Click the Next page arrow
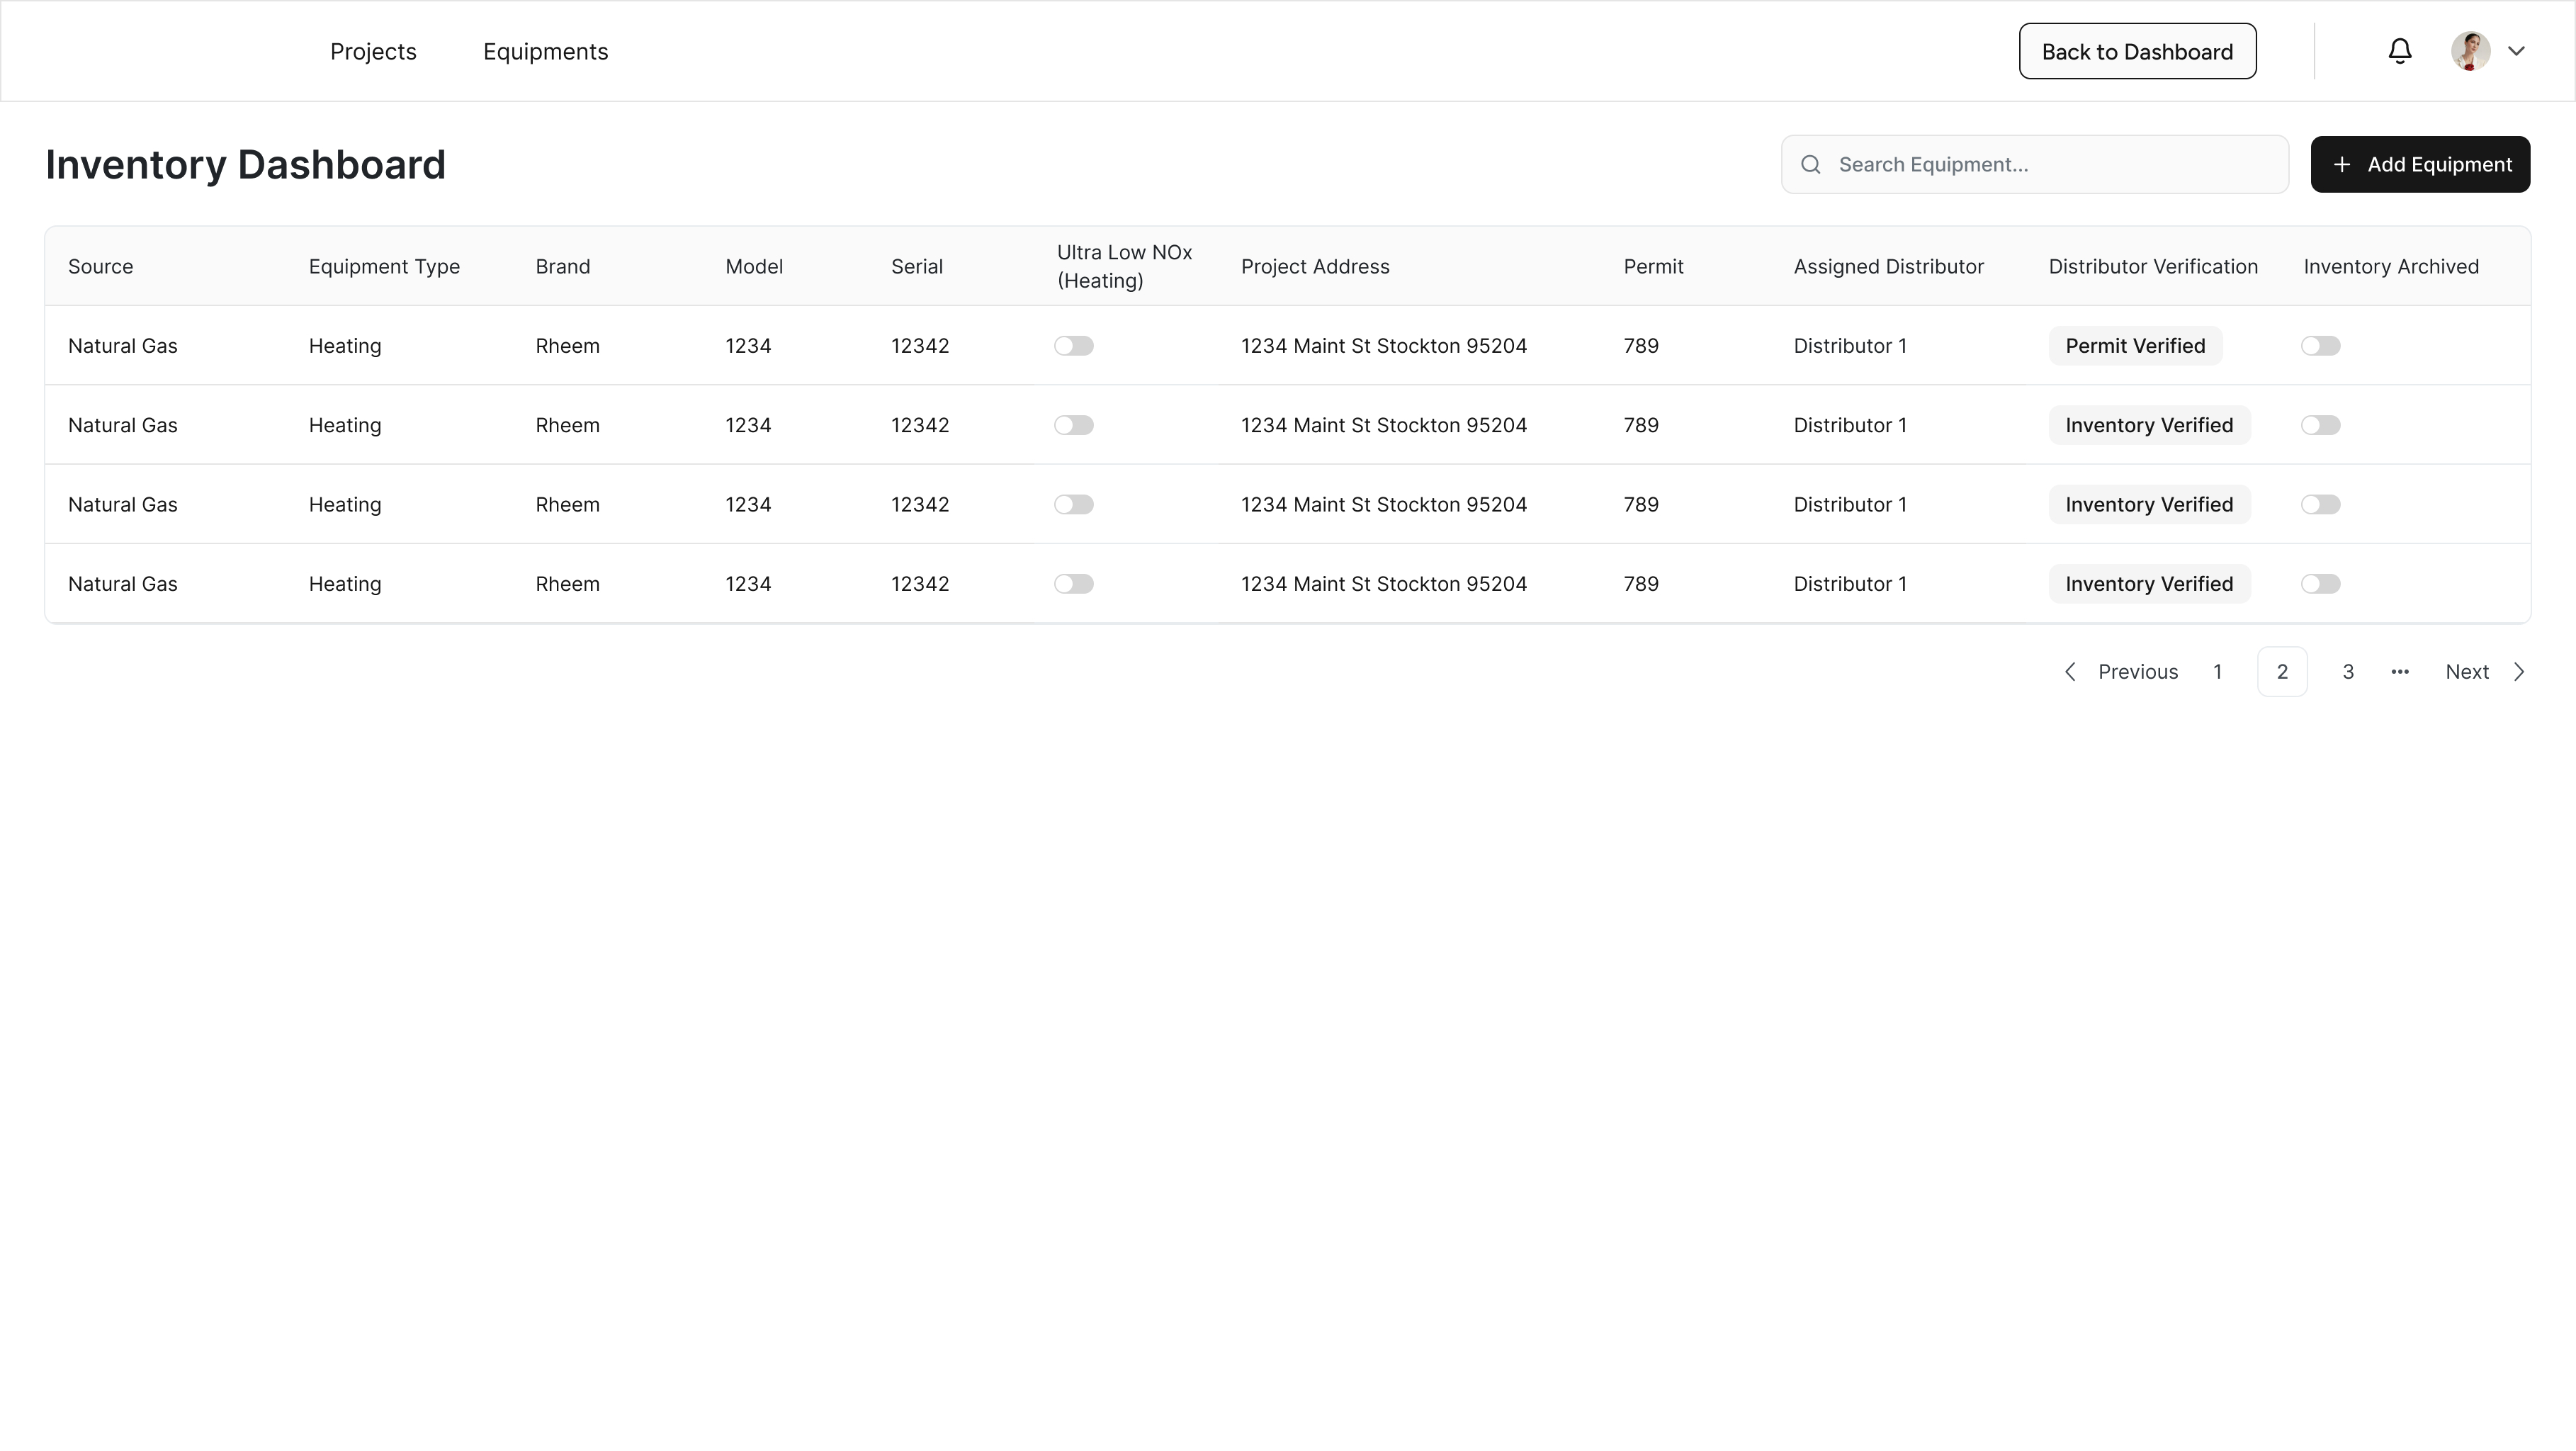Viewport: 2576px width, 1451px height. (x=2519, y=672)
